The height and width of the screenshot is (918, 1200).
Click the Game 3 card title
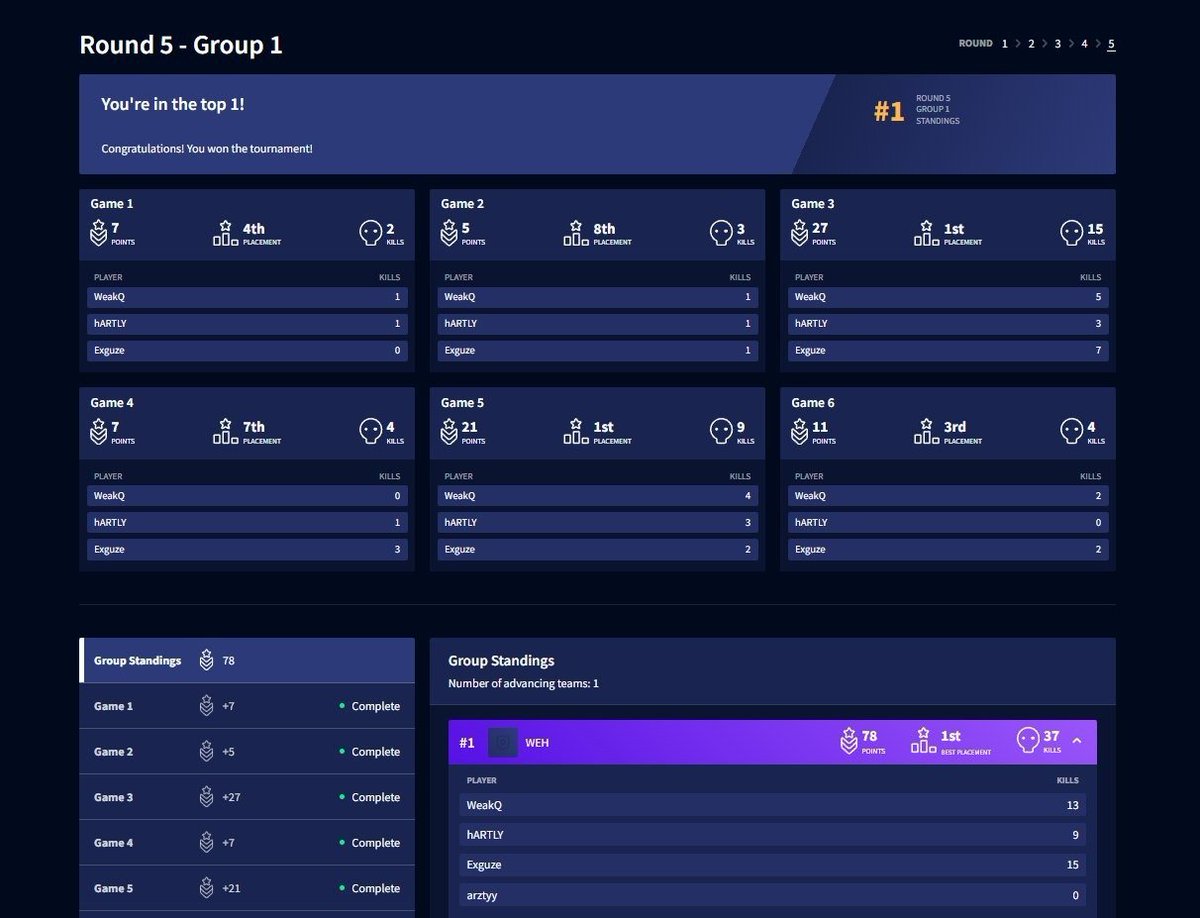813,204
